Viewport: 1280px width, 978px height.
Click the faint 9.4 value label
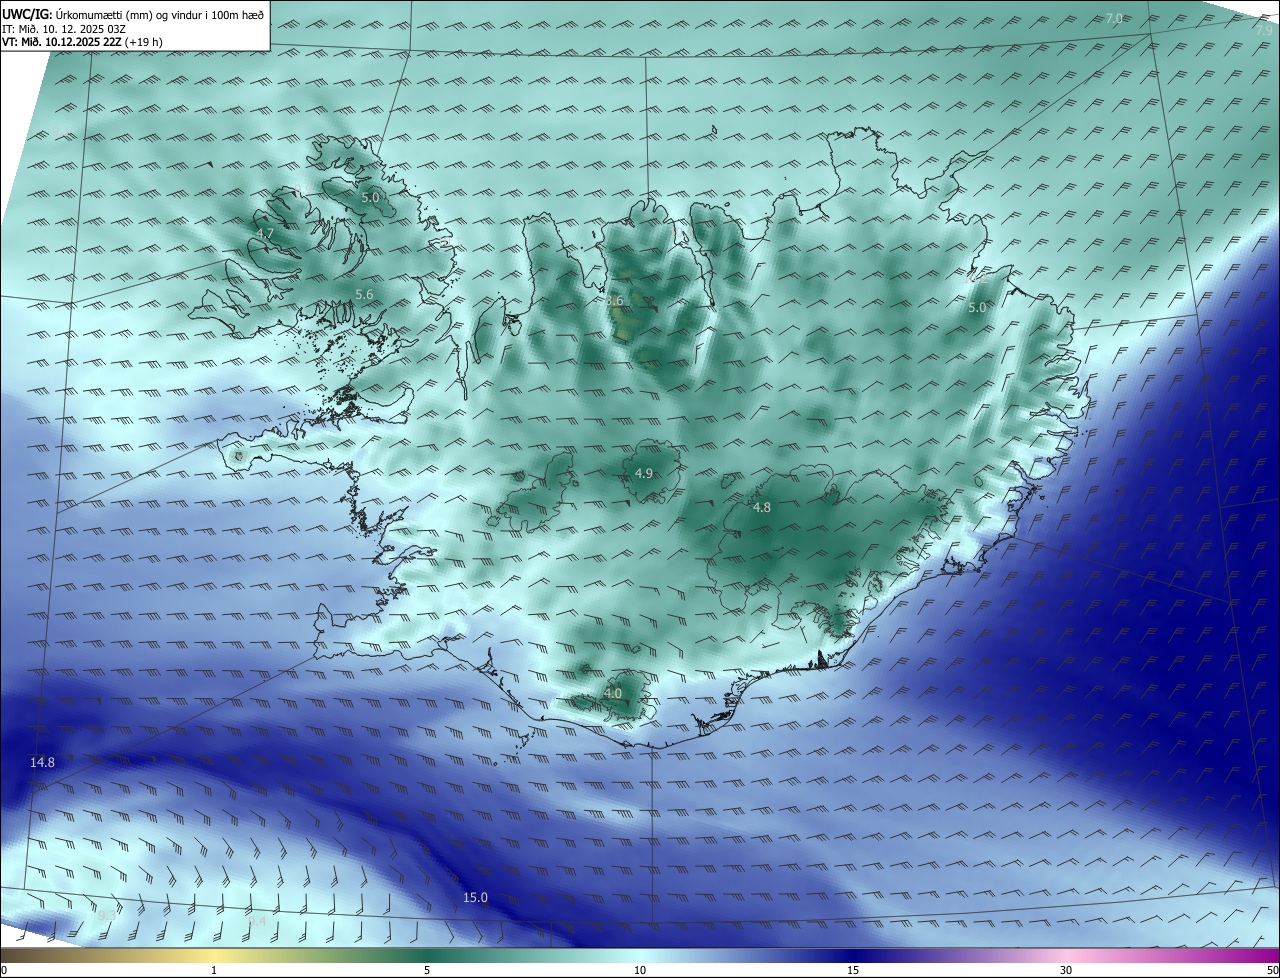[x=258, y=921]
